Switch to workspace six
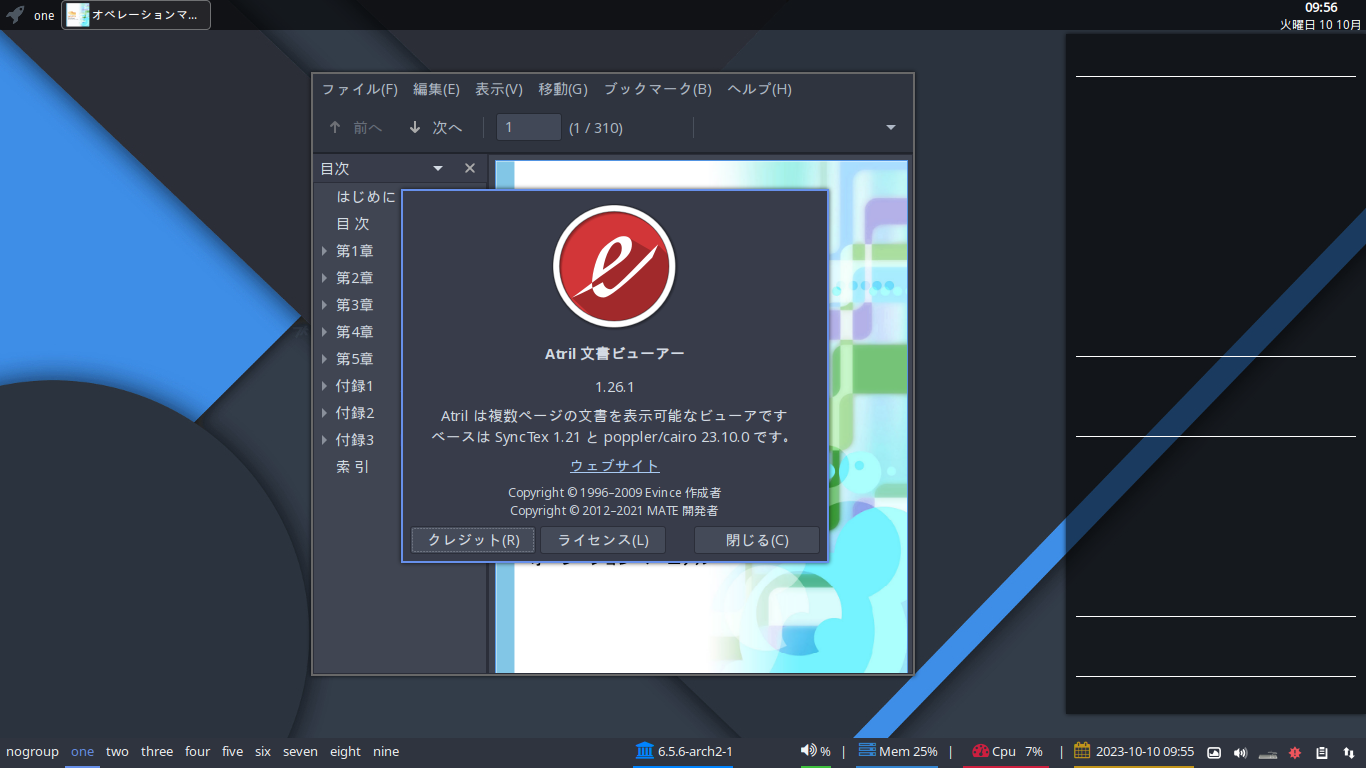The image size is (1366, 768). click(263, 752)
